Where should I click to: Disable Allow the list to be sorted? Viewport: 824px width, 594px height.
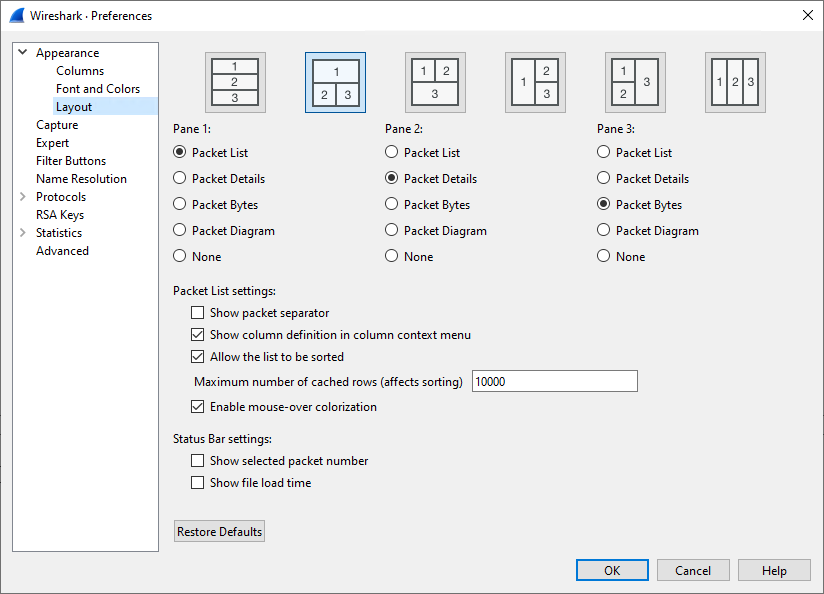(197, 356)
